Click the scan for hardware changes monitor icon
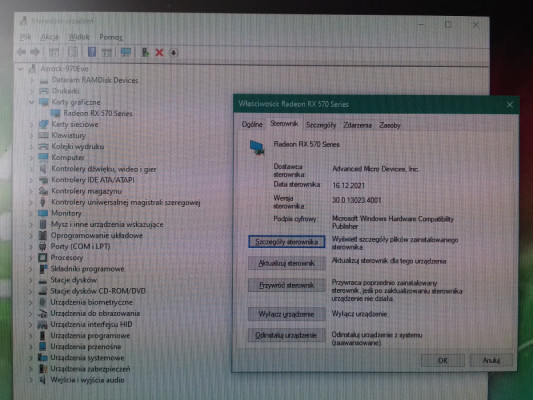This screenshot has height=400, width=533. 125,52
